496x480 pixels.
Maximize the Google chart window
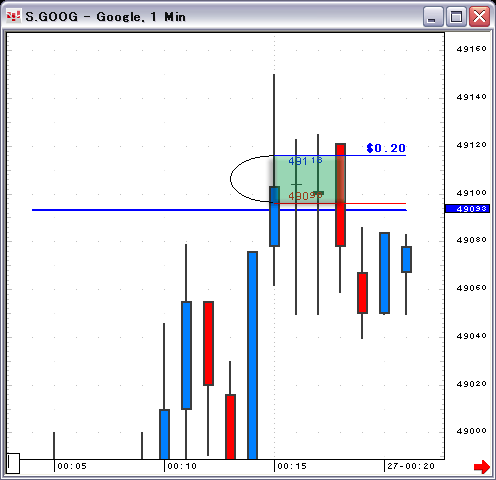[x=456, y=16]
